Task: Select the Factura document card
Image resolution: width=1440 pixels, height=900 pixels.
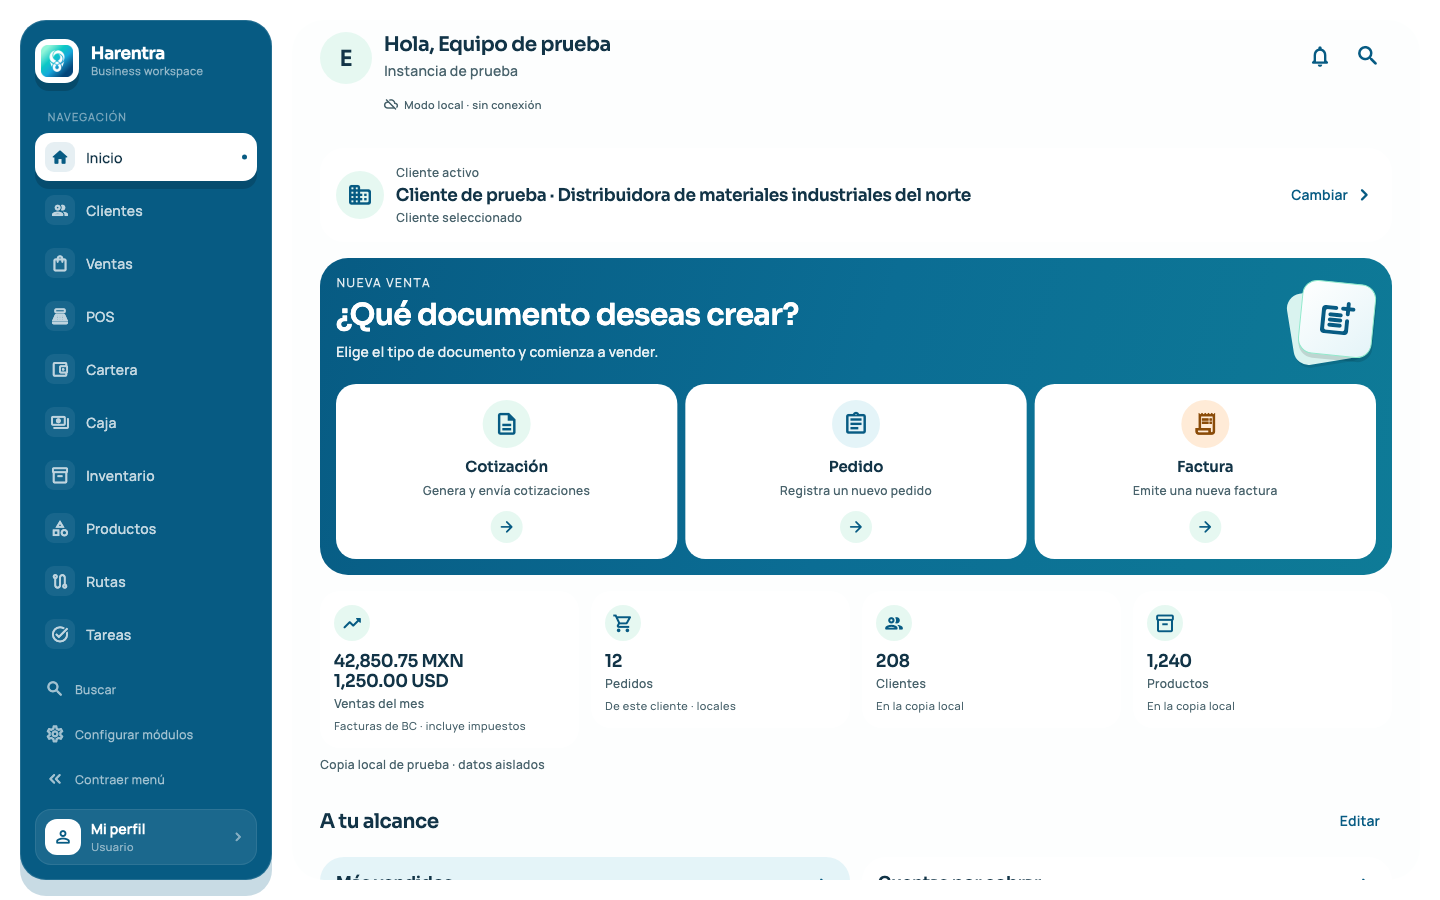Action: [1205, 471]
